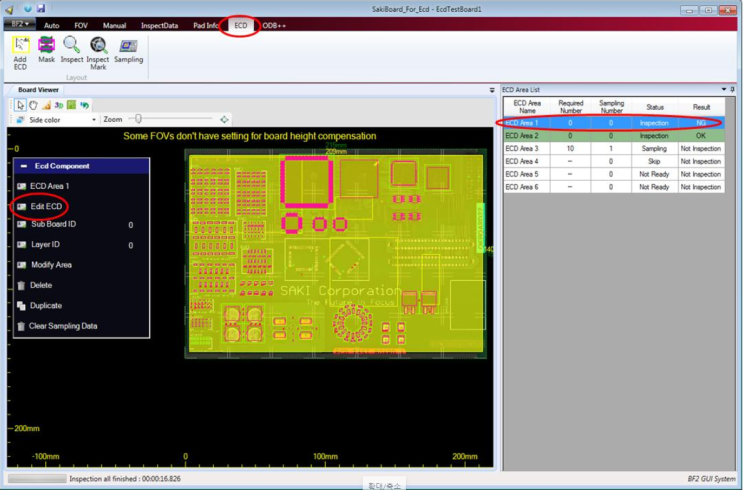Click Required Number value 10 for ECD Area 3

[570, 148]
